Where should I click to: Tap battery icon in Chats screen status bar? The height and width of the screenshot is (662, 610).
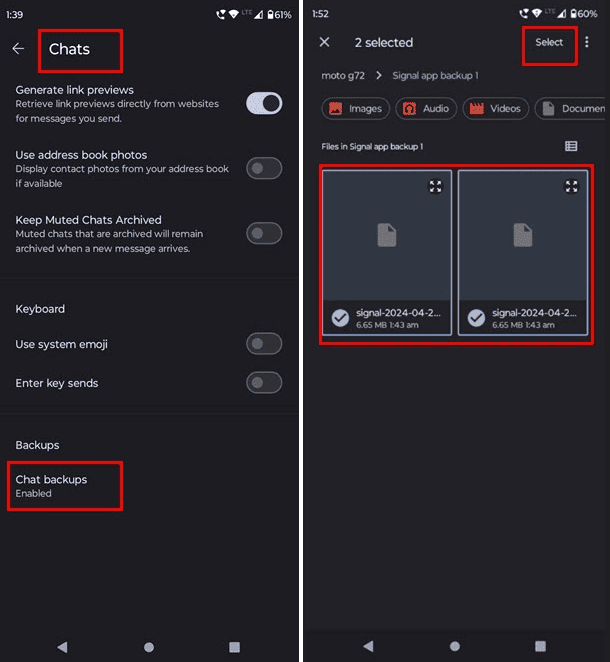click(271, 15)
